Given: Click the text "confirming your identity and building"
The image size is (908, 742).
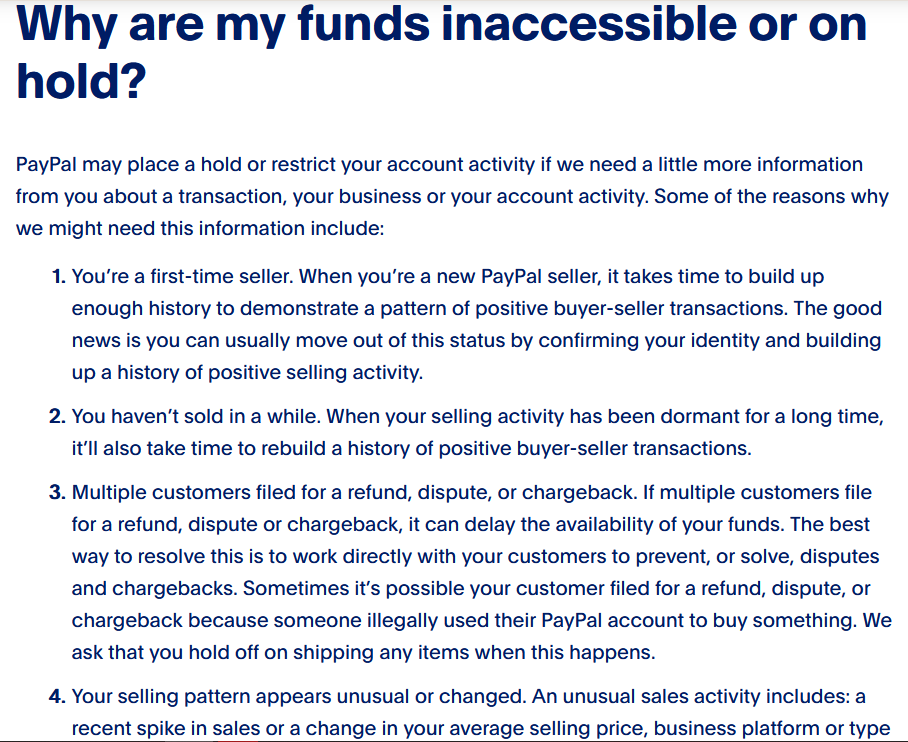Looking at the screenshot, I should [709, 340].
